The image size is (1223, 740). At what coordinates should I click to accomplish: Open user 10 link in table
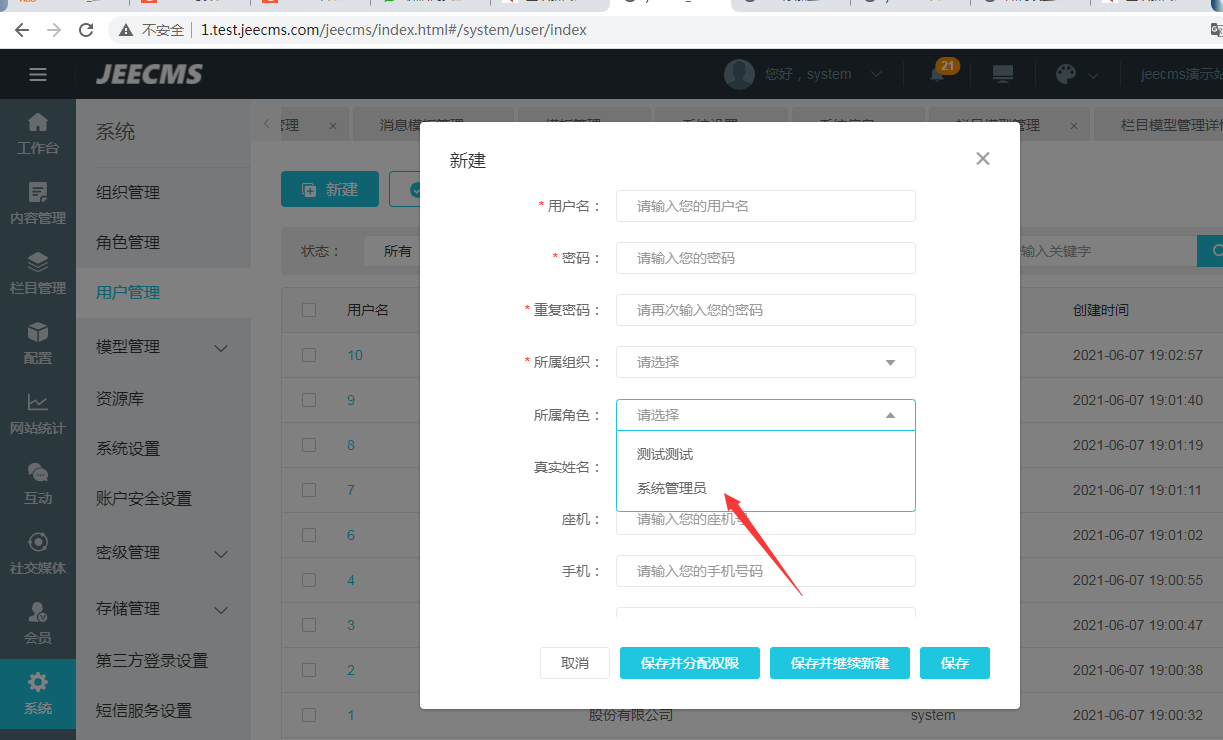pyautogui.click(x=355, y=355)
